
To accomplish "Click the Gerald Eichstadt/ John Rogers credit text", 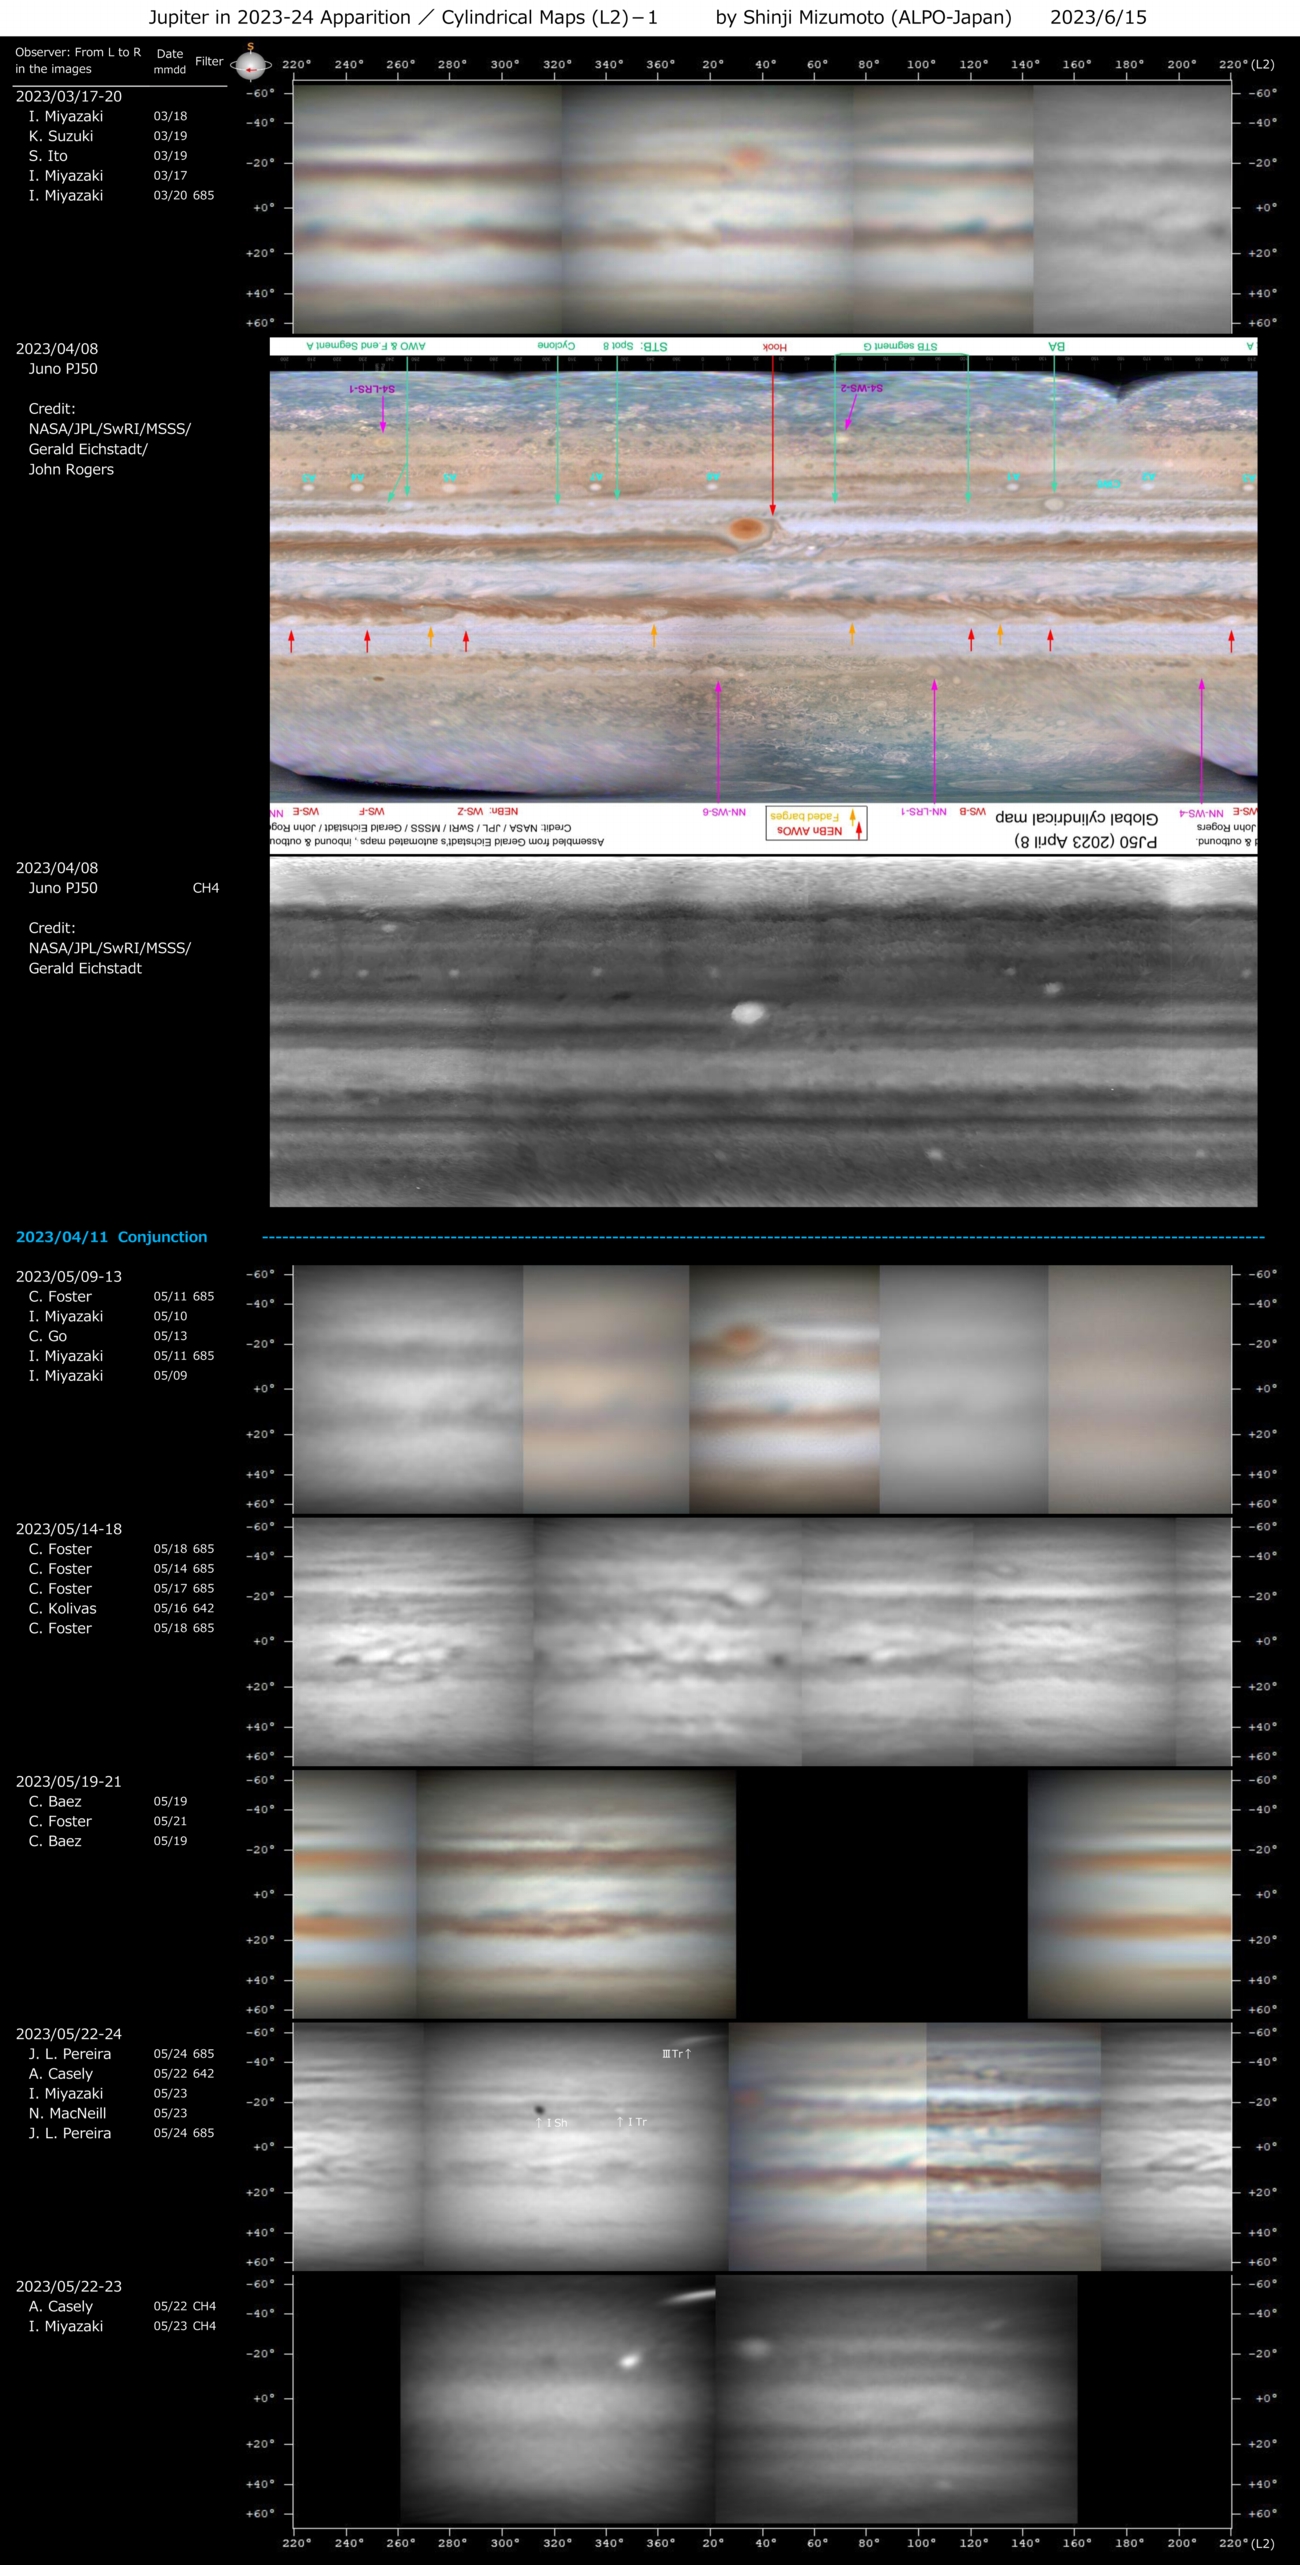I will [x=88, y=459].
